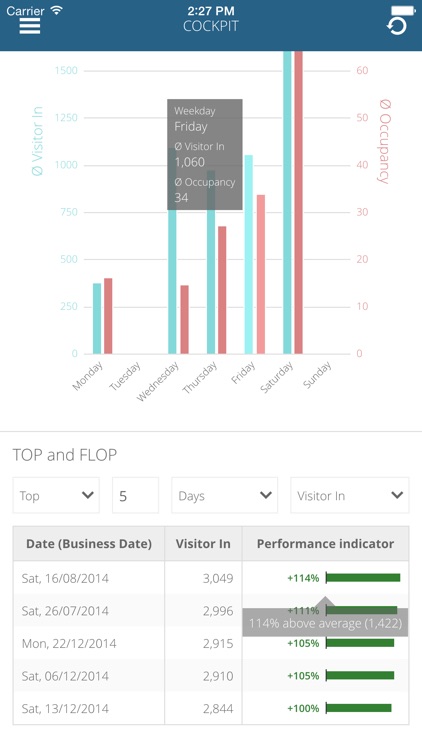Sort by Visitor In column header
The height and width of the screenshot is (750, 422).
203,543
